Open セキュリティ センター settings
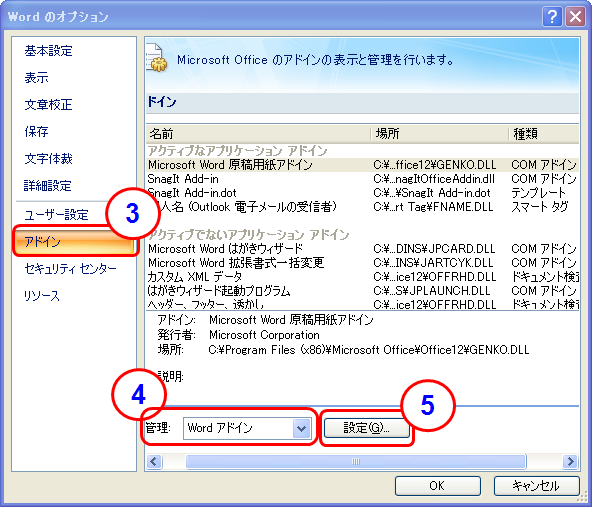Screen dimensions: 592x507 point(70,268)
